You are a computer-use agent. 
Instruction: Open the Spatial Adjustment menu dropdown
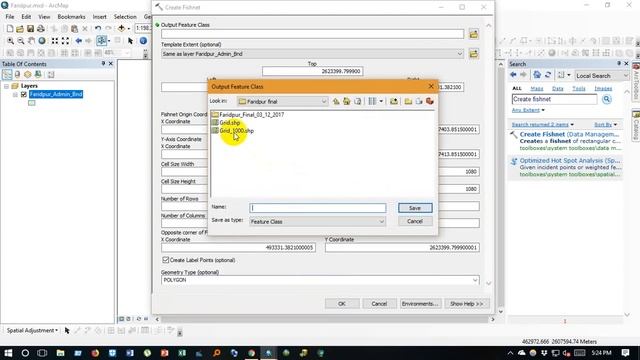pyautogui.click(x=32, y=330)
